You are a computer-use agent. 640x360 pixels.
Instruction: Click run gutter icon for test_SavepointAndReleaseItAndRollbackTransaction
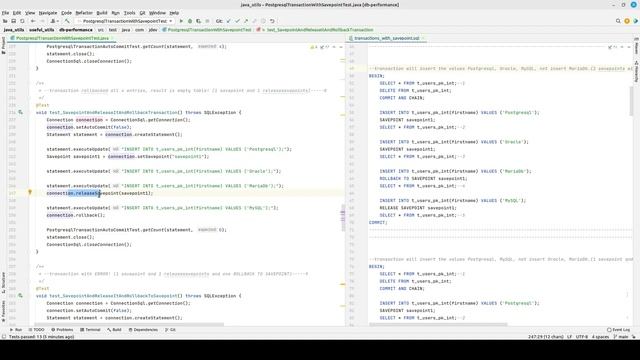[x=20, y=112]
